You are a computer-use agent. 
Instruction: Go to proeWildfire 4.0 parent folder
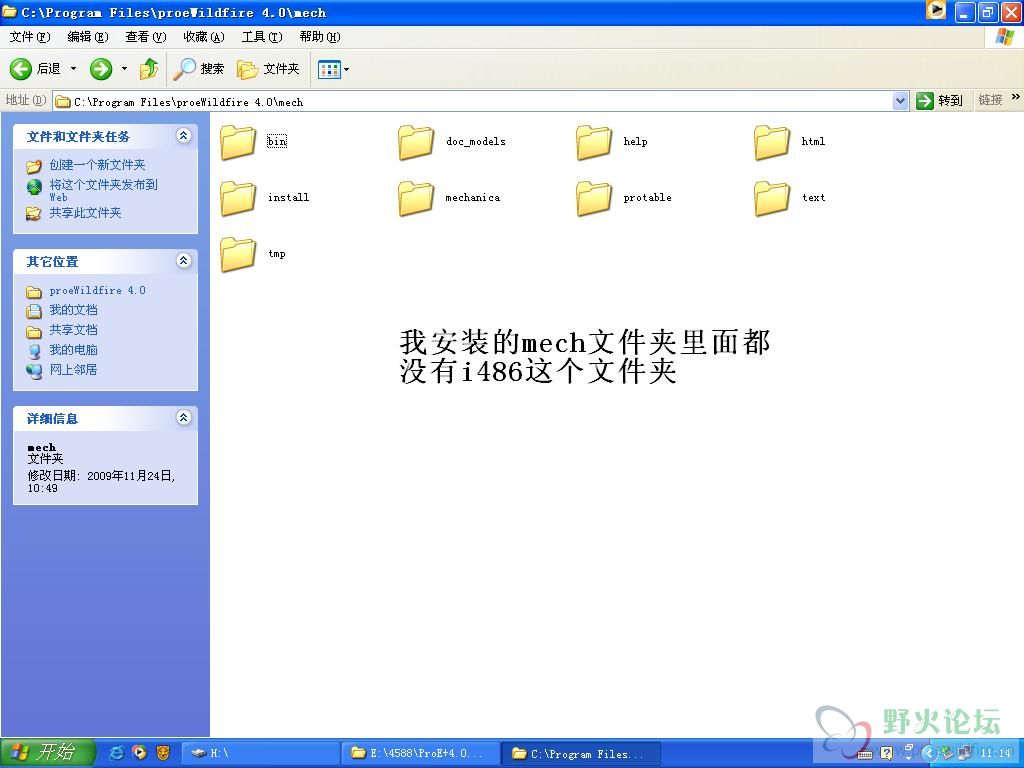click(x=97, y=291)
